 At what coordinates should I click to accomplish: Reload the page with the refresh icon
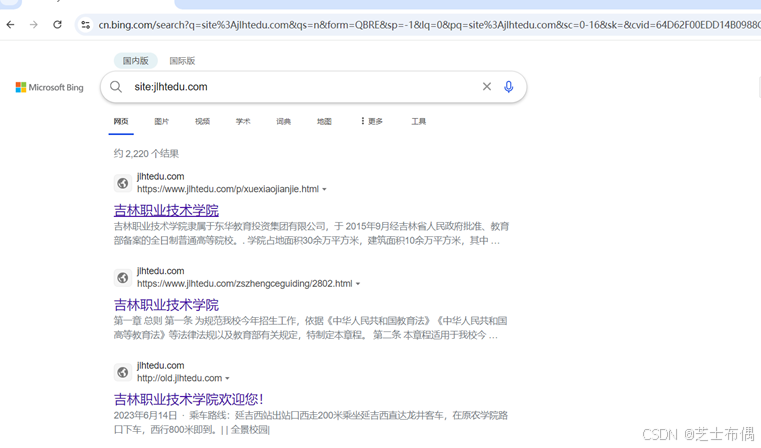pos(57,25)
